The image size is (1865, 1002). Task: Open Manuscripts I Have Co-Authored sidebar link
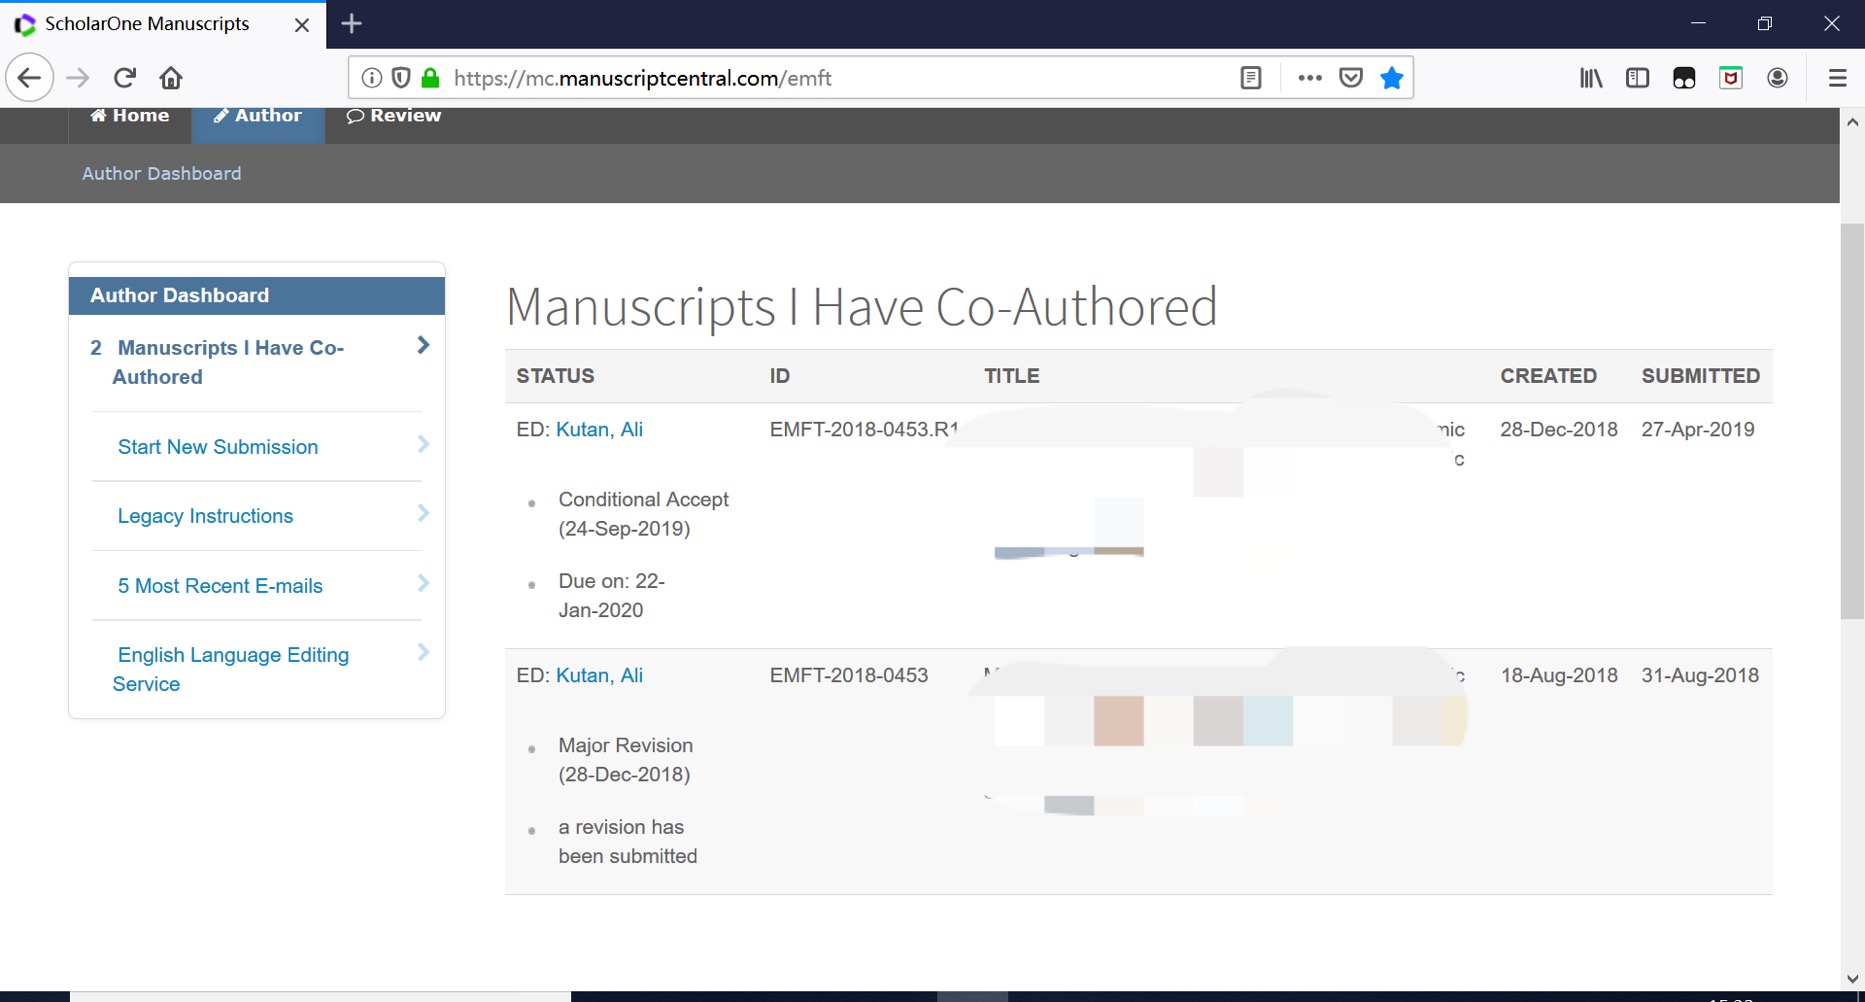click(x=228, y=362)
